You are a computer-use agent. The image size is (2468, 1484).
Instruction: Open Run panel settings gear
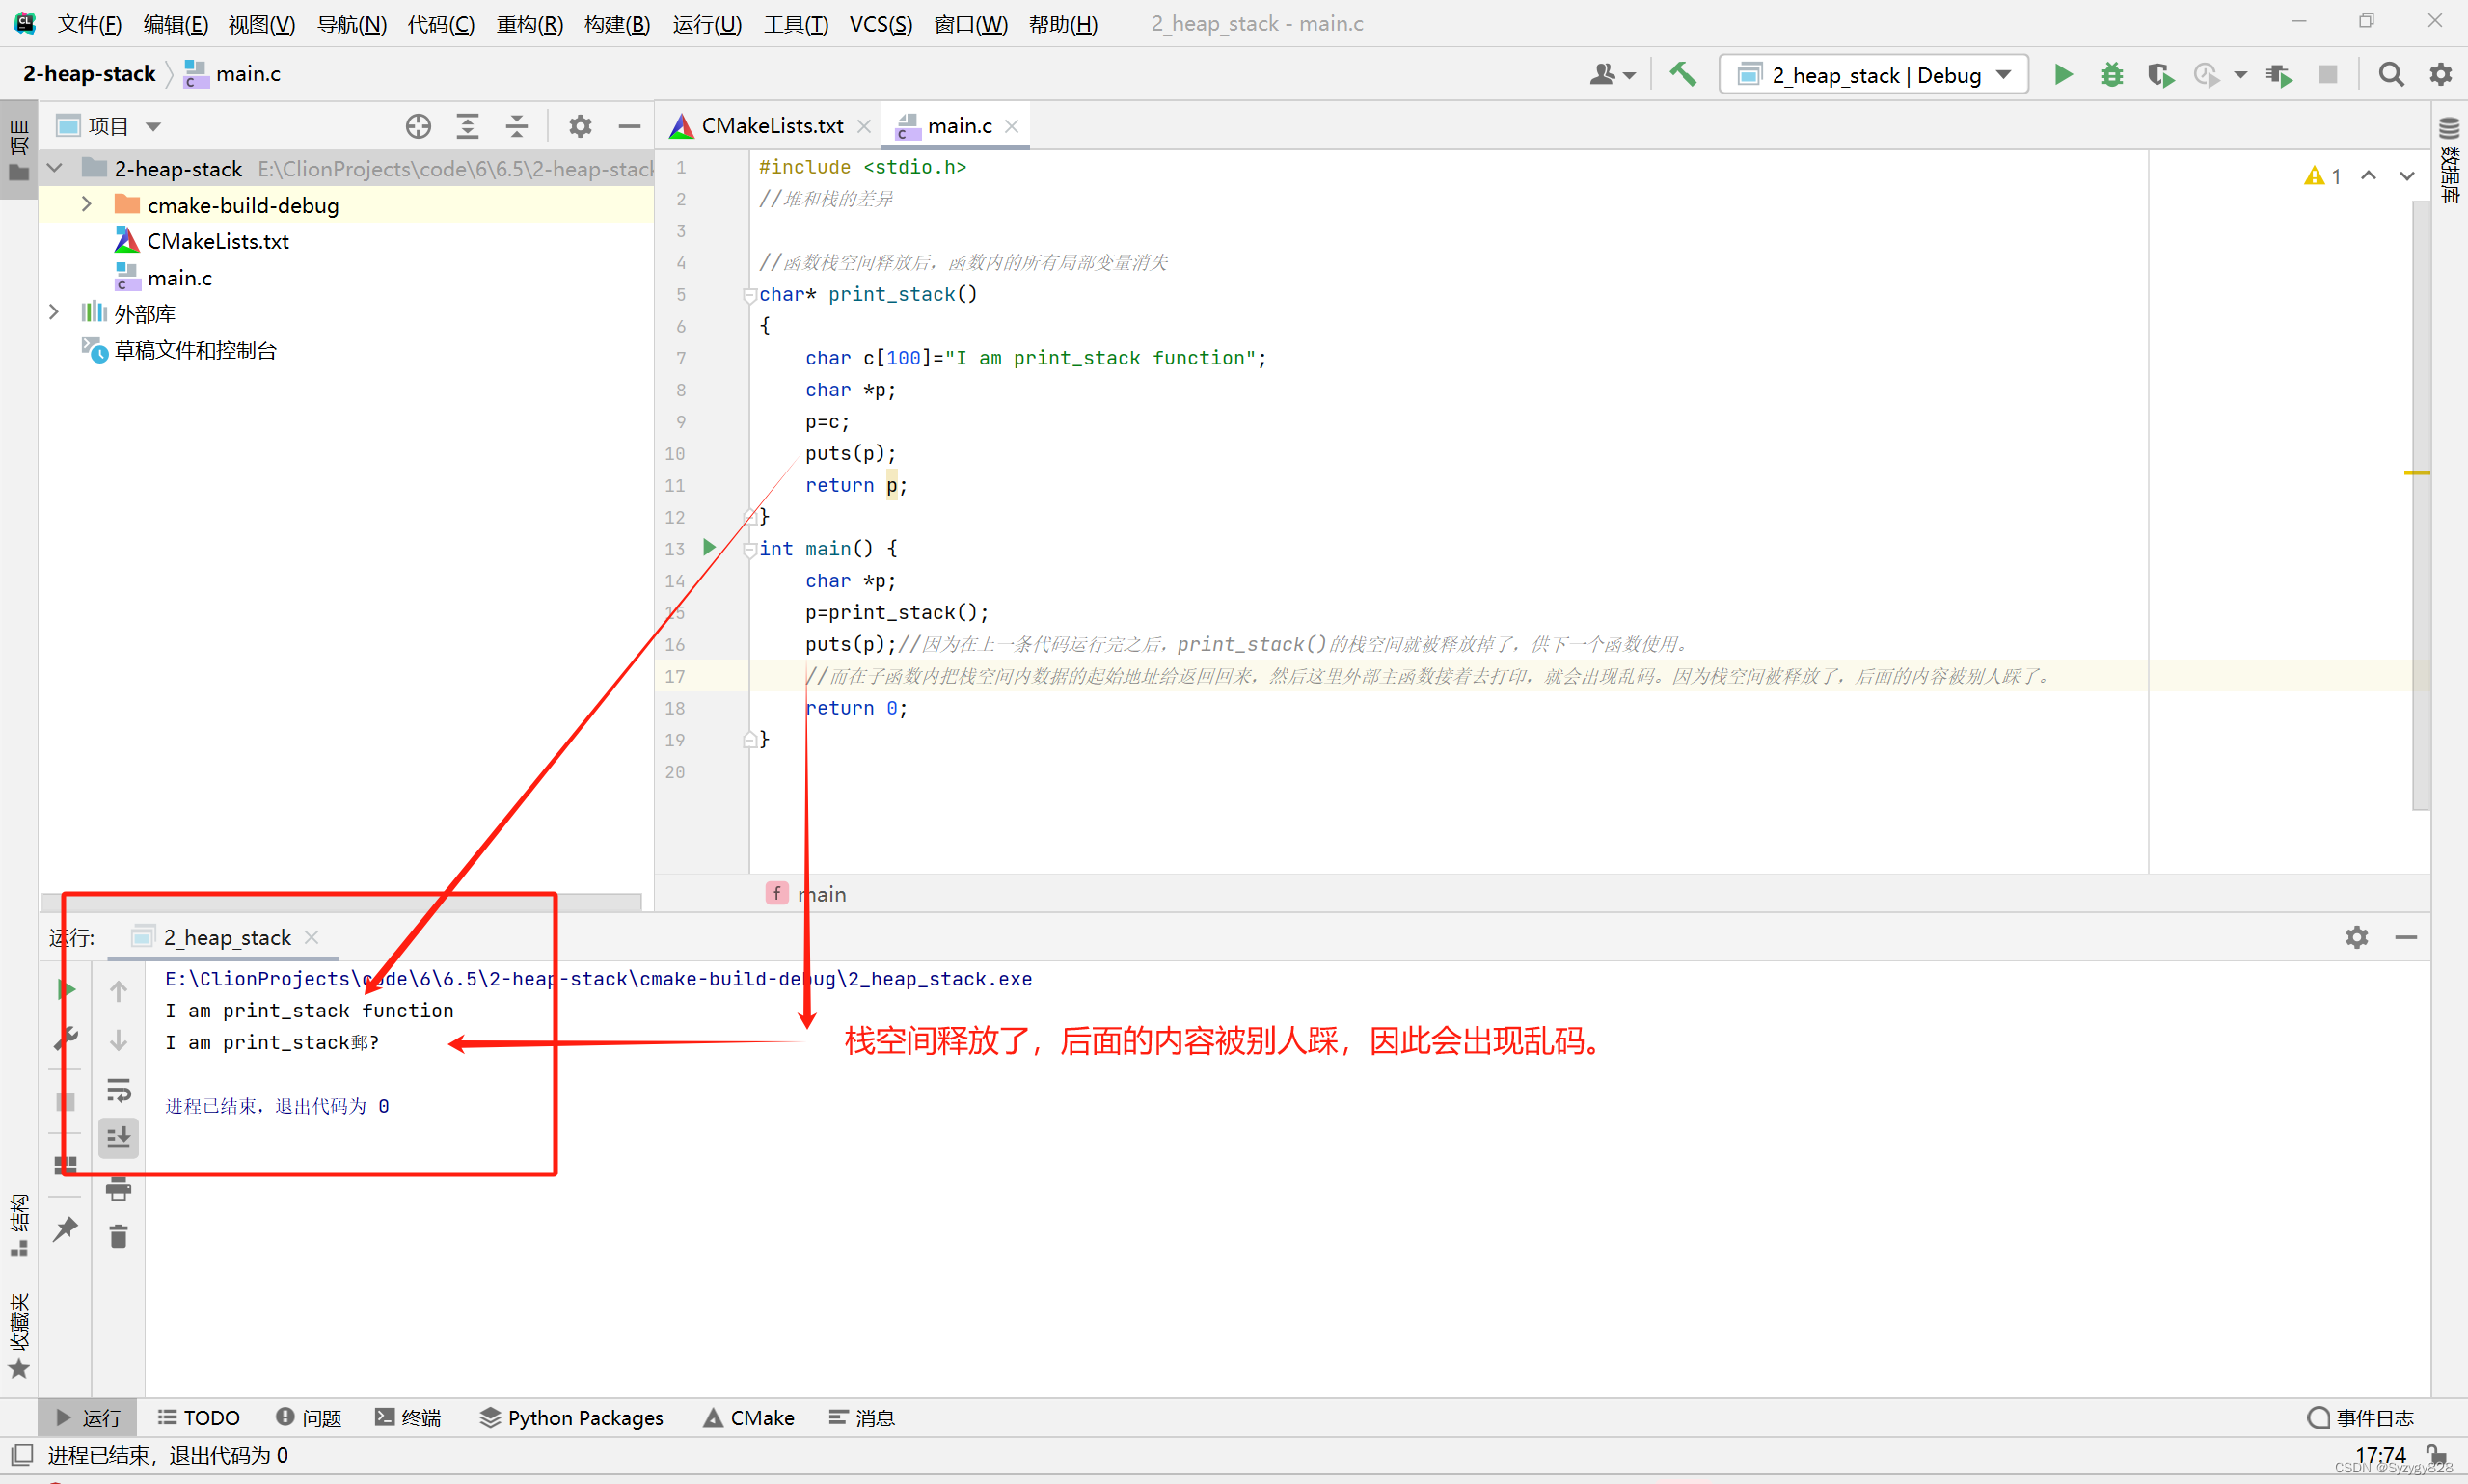pyautogui.click(x=2357, y=937)
